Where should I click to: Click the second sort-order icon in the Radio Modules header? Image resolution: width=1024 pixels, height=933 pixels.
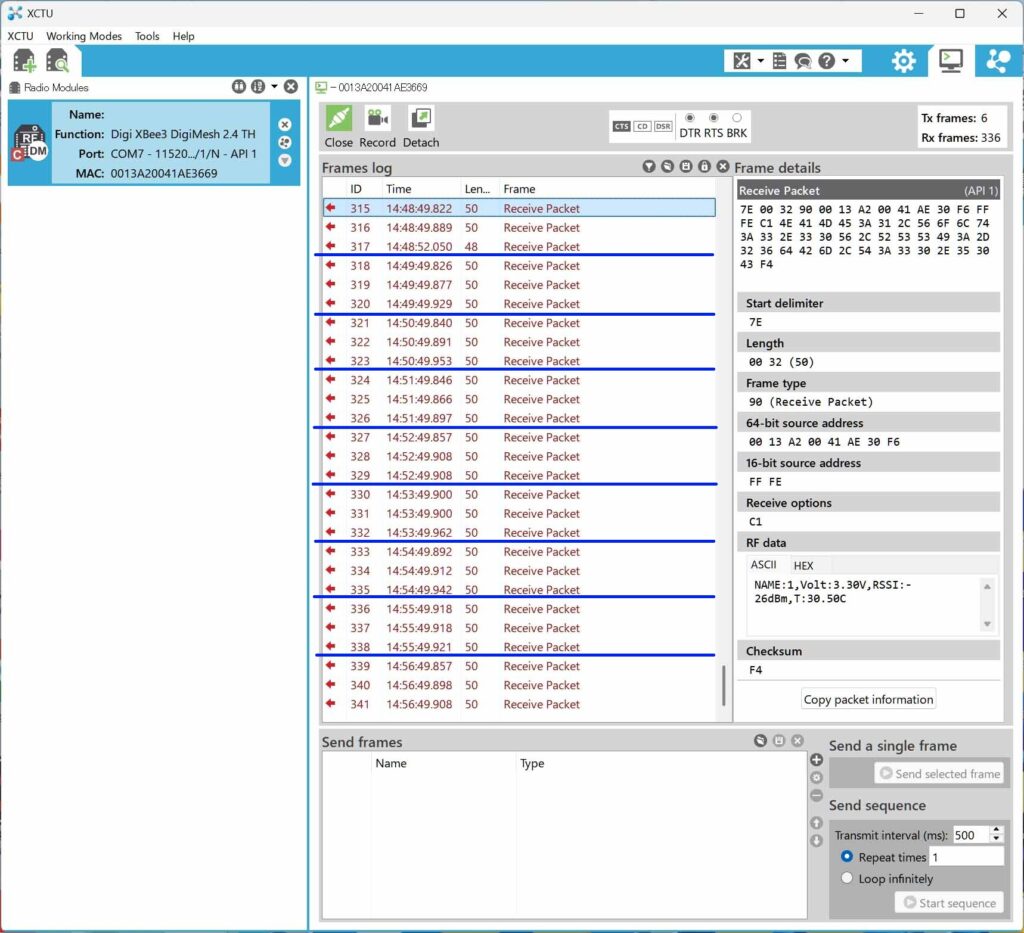click(258, 86)
